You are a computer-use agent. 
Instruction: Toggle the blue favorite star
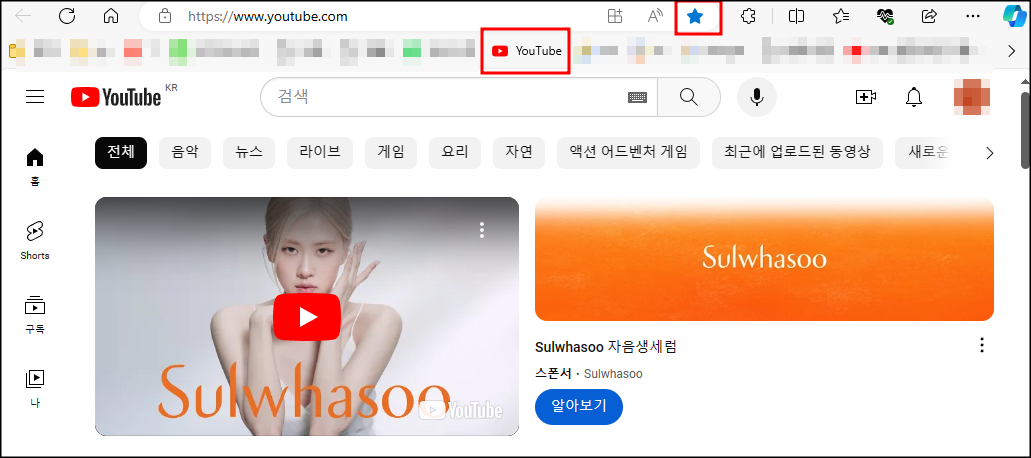[695, 17]
